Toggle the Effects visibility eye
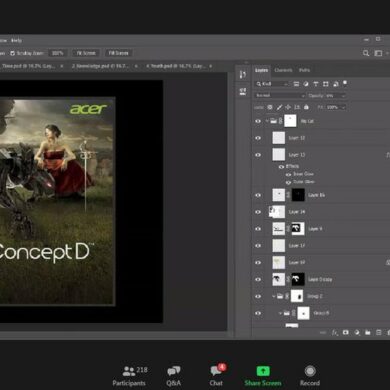 (x=281, y=167)
